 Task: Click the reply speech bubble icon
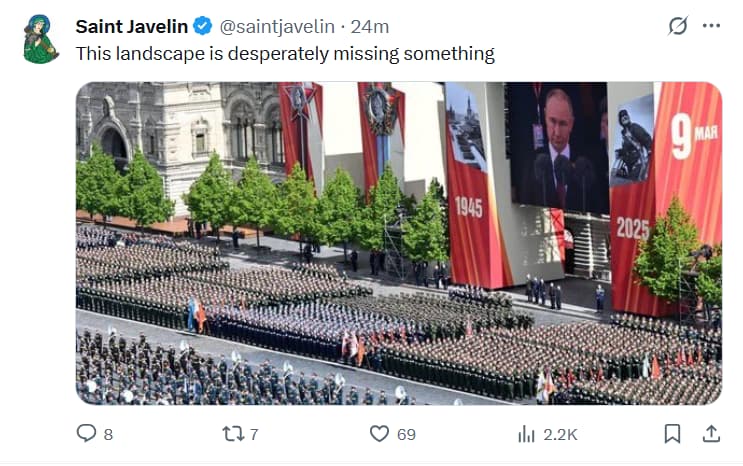click(x=86, y=433)
